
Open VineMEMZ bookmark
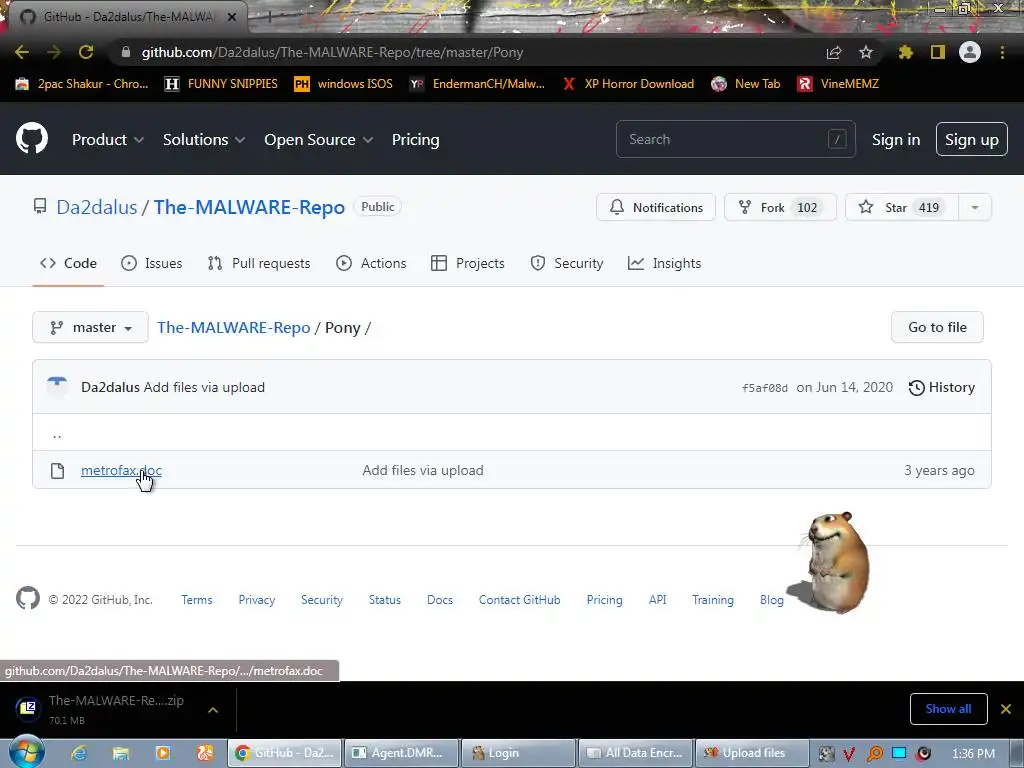point(838,84)
